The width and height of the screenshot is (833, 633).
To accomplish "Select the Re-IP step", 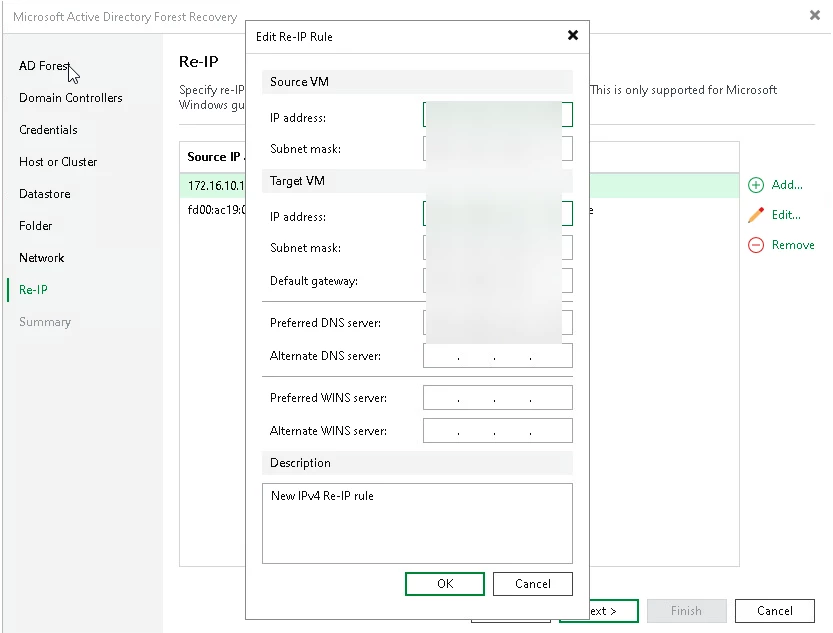I will [x=33, y=289].
